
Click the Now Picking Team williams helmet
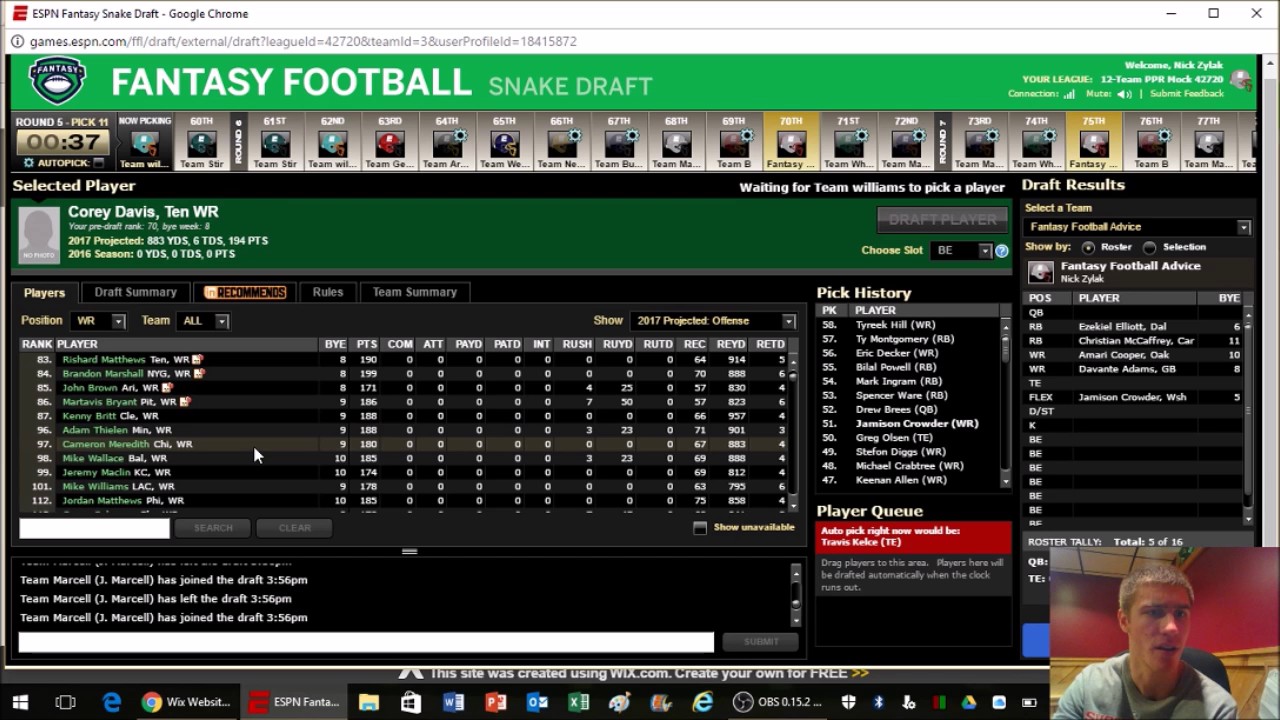pyautogui.click(x=145, y=145)
